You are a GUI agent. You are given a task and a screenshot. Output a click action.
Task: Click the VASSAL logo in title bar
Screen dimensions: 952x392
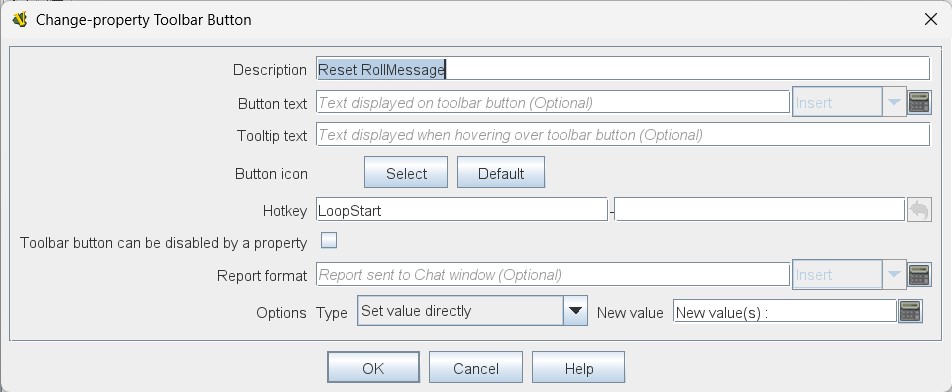tap(20, 19)
